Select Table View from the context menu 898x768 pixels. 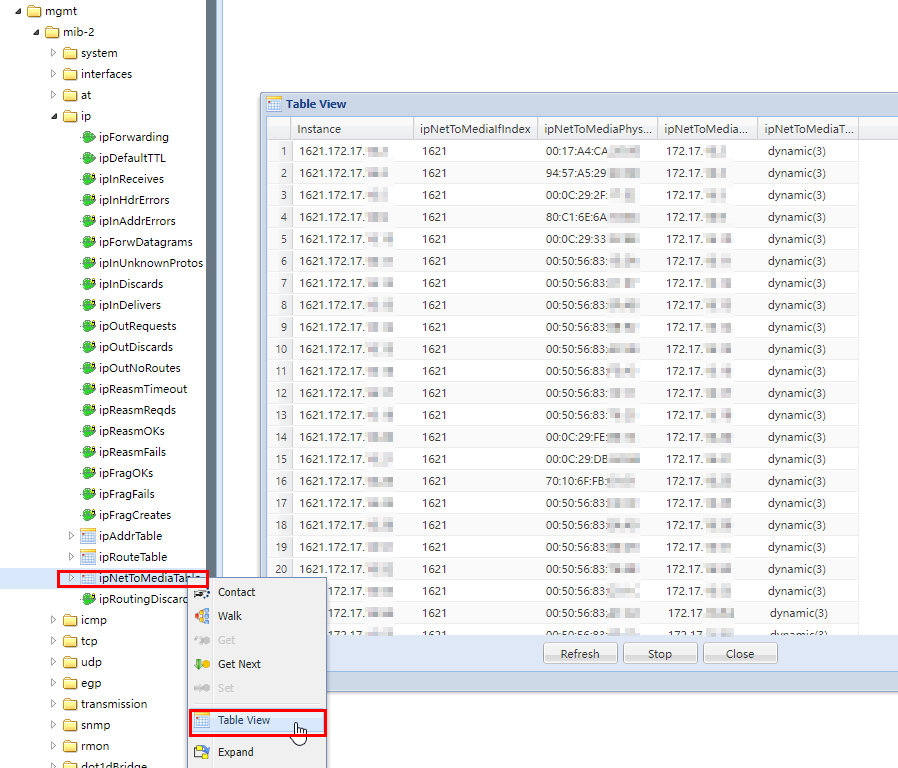[x=245, y=721]
